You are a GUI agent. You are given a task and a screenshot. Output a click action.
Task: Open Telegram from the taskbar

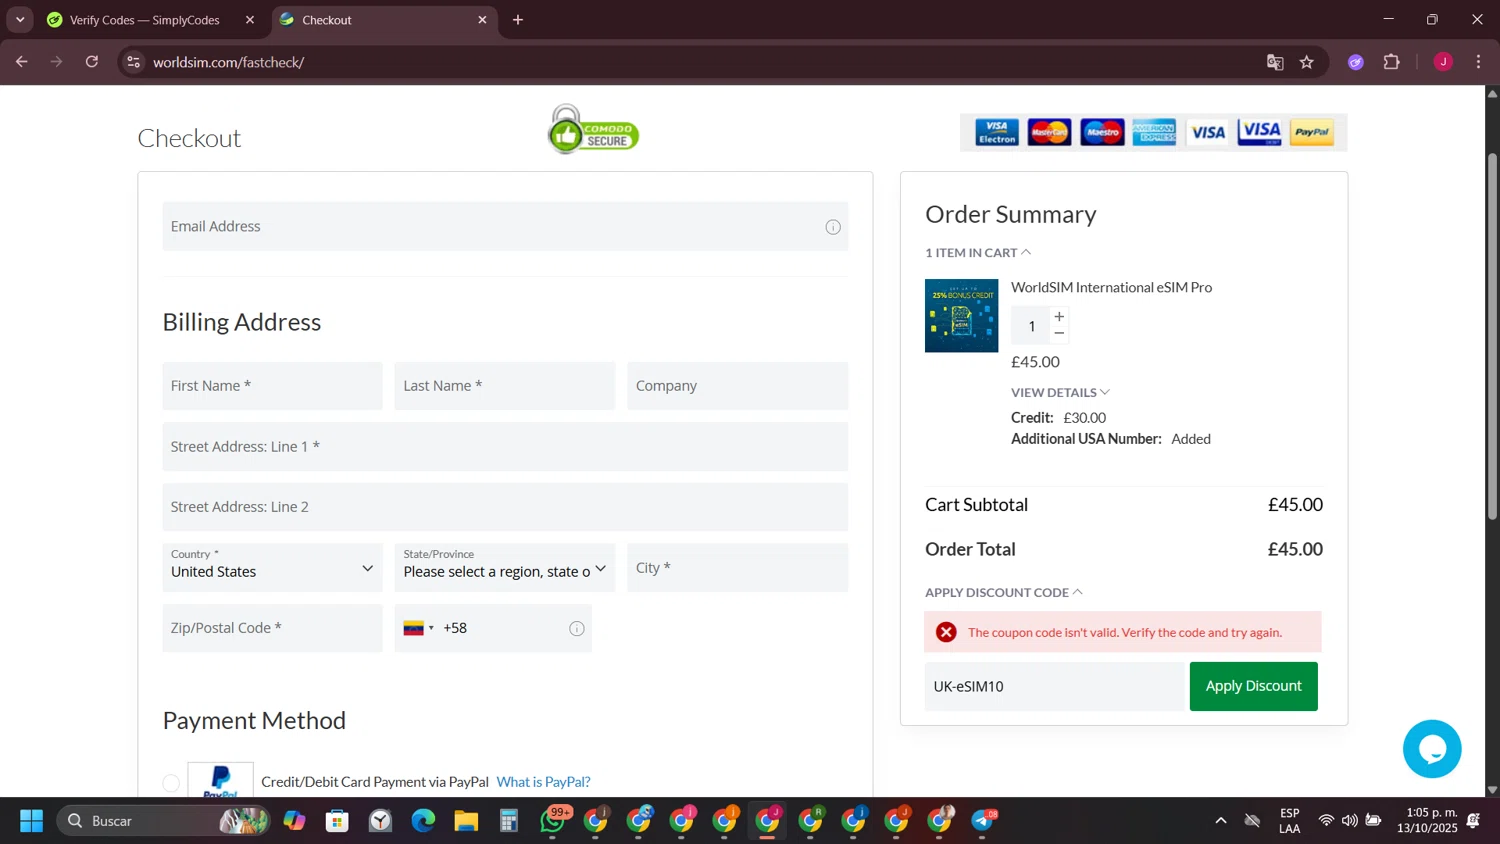(984, 821)
